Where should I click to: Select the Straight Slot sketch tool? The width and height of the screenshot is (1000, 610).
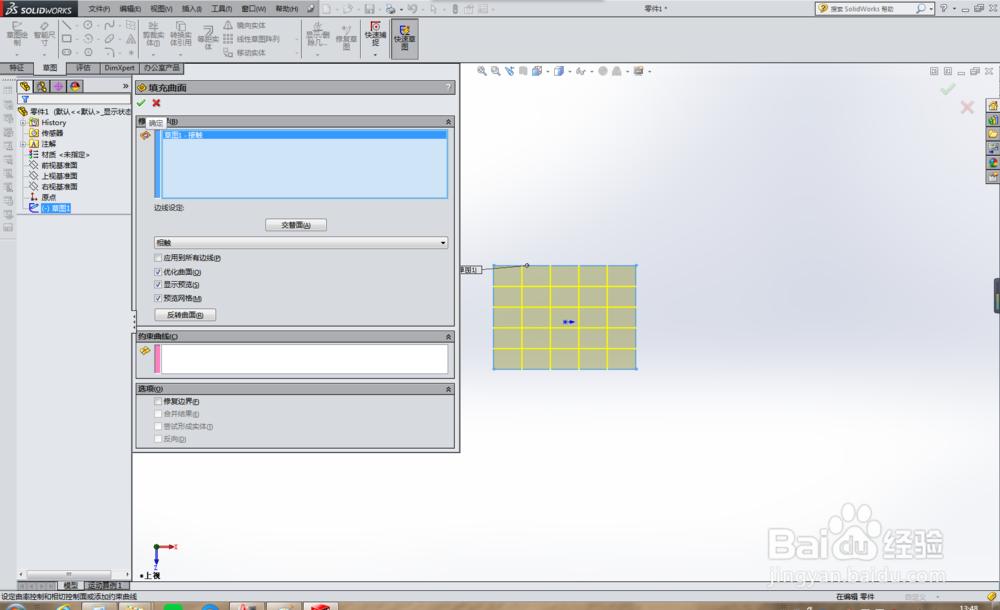[67, 52]
